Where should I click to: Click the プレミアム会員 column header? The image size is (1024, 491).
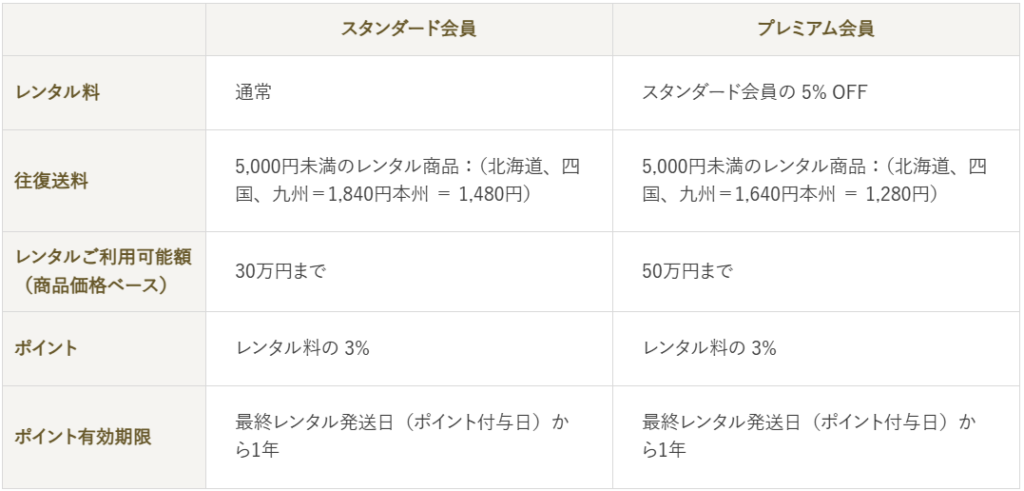pyautogui.click(x=815, y=29)
